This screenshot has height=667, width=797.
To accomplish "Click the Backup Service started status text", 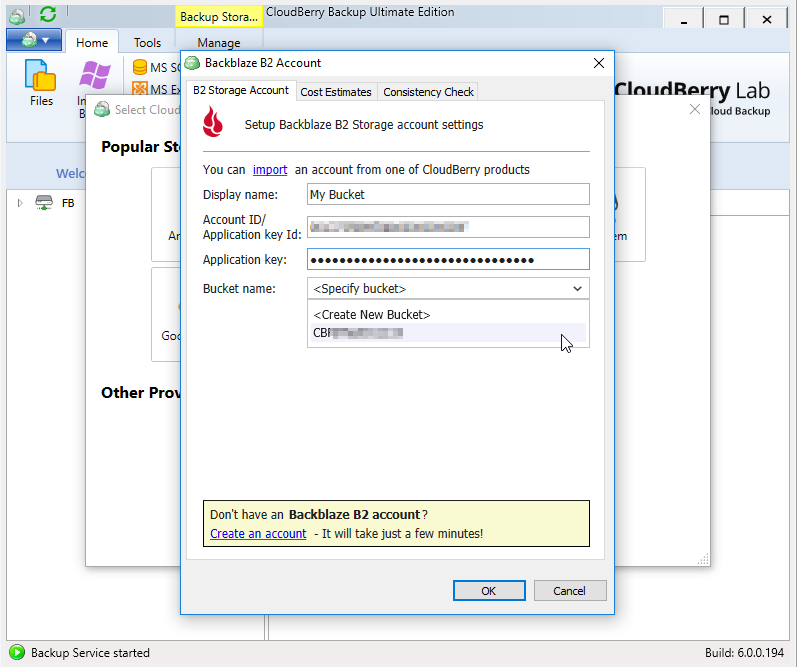I will point(90,652).
